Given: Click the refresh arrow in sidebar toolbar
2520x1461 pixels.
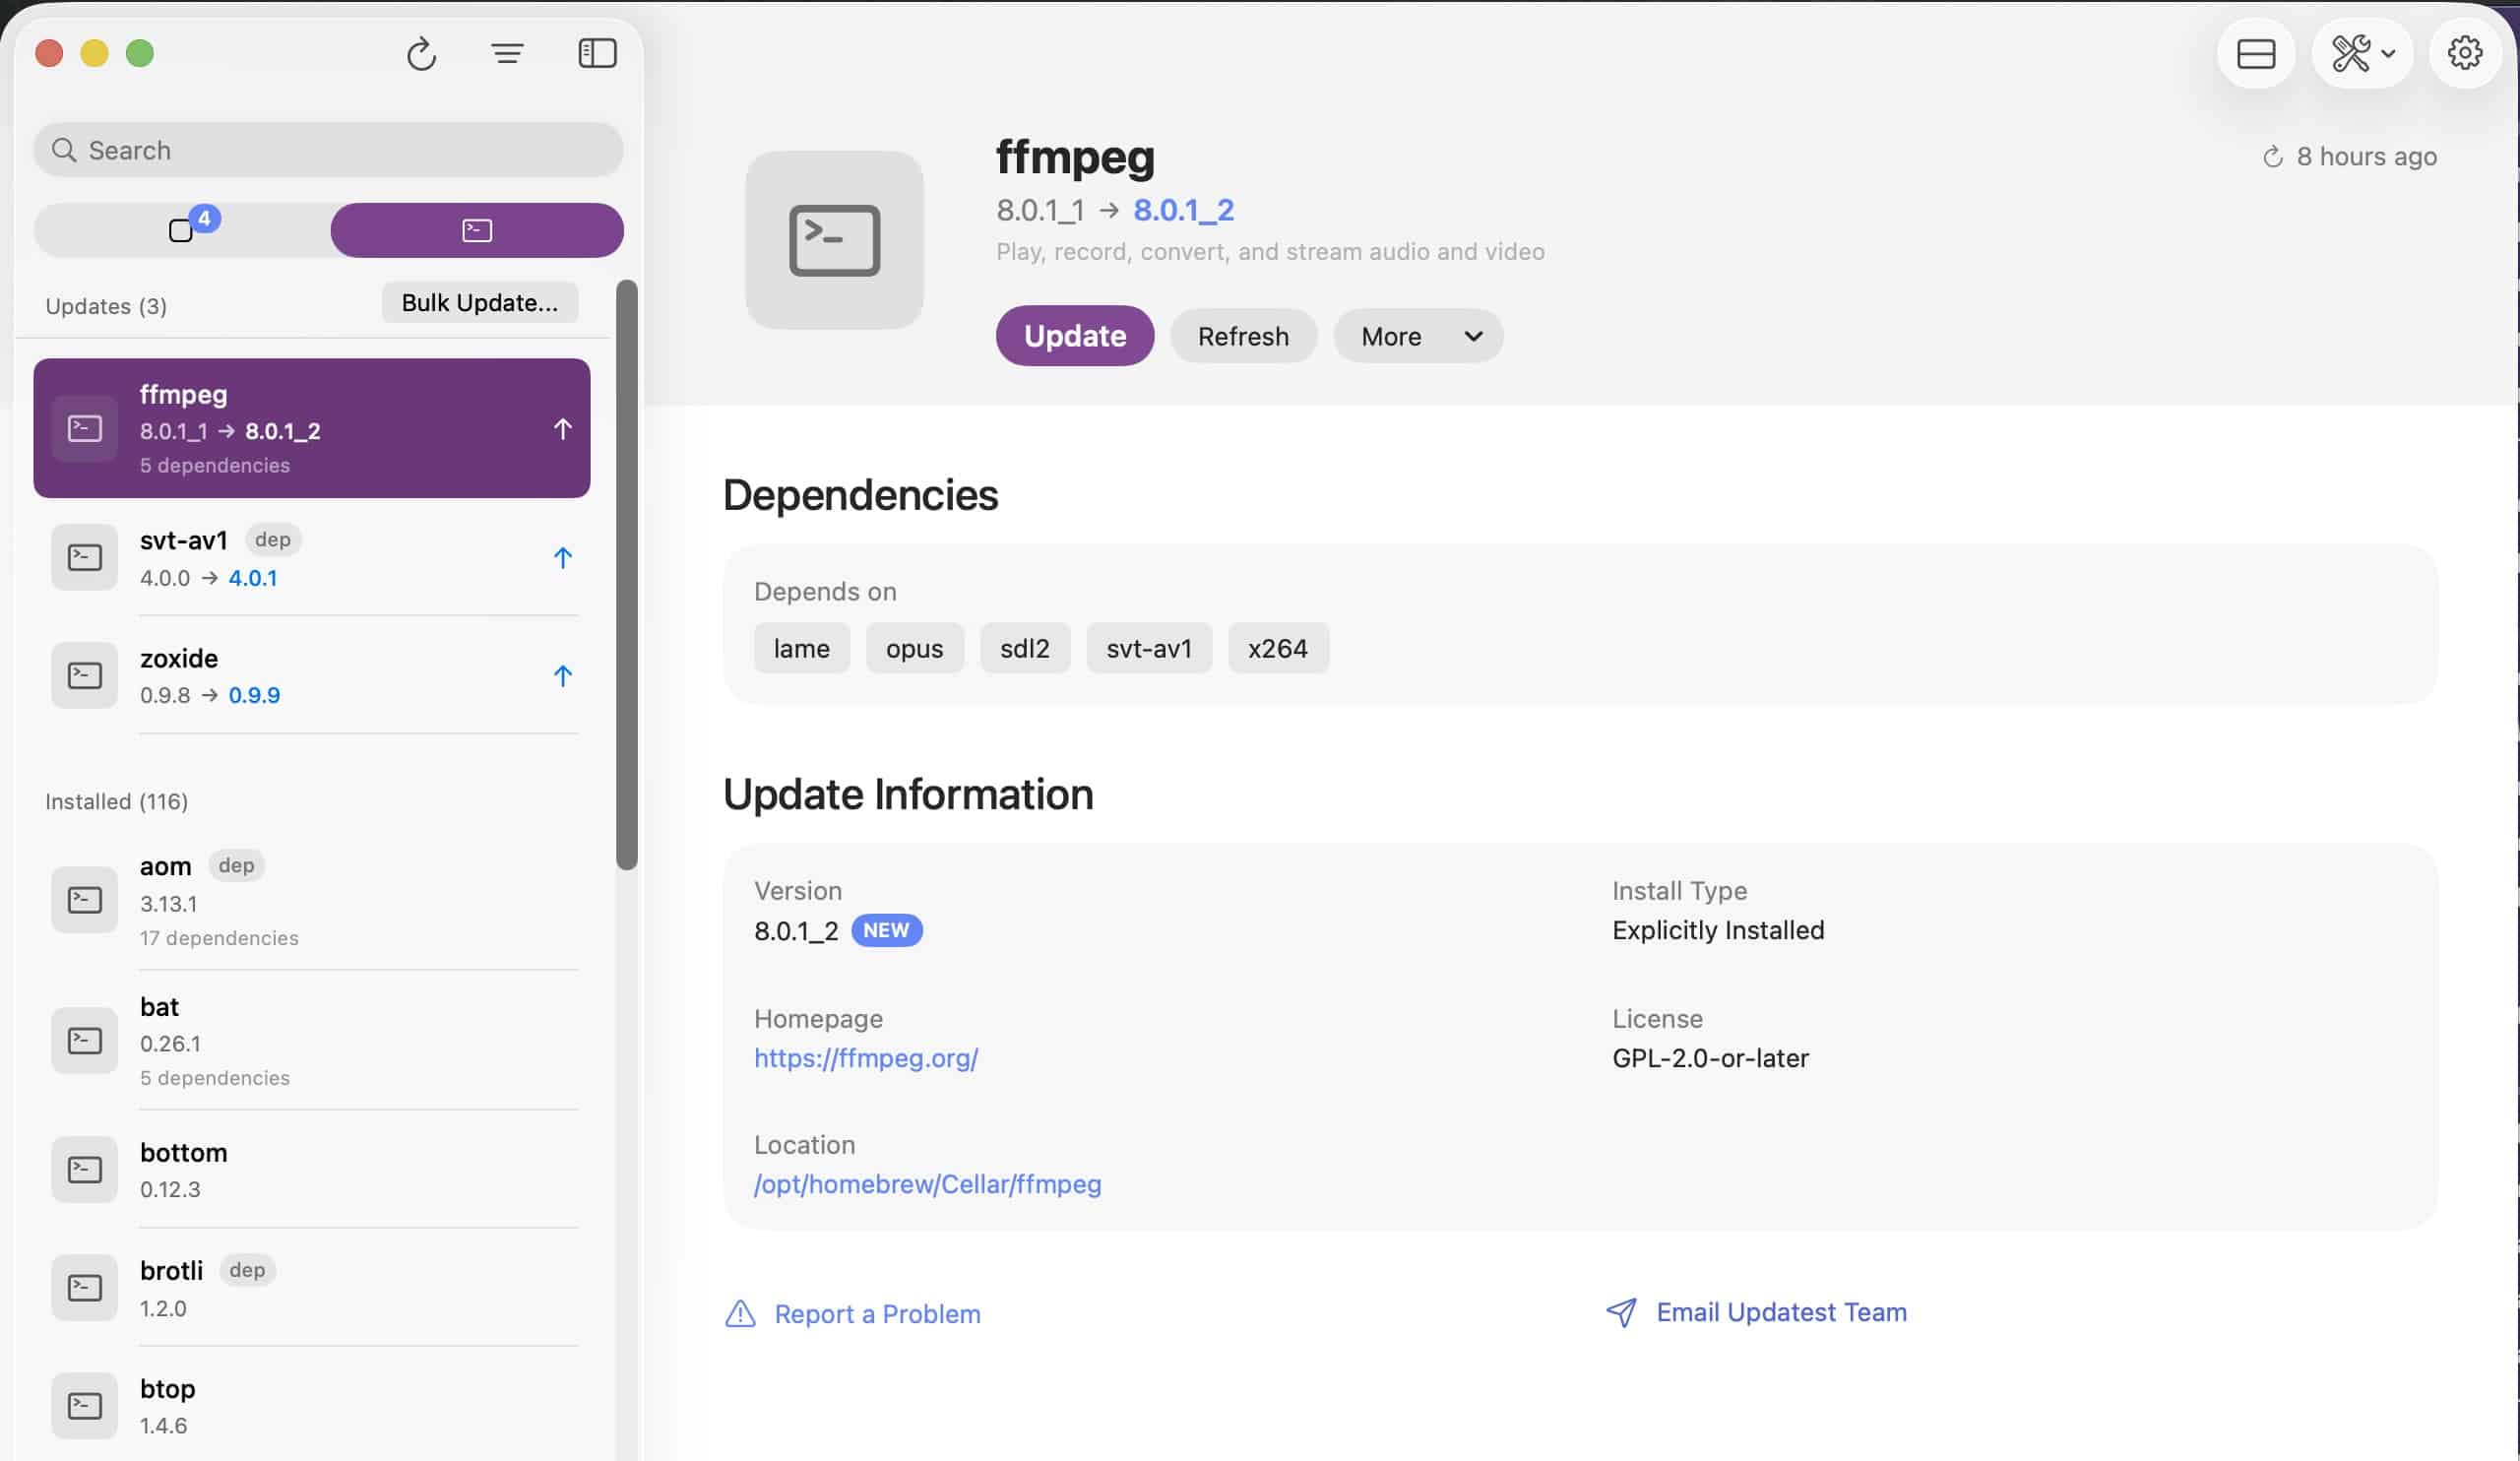Looking at the screenshot, I should coord(421,54).
